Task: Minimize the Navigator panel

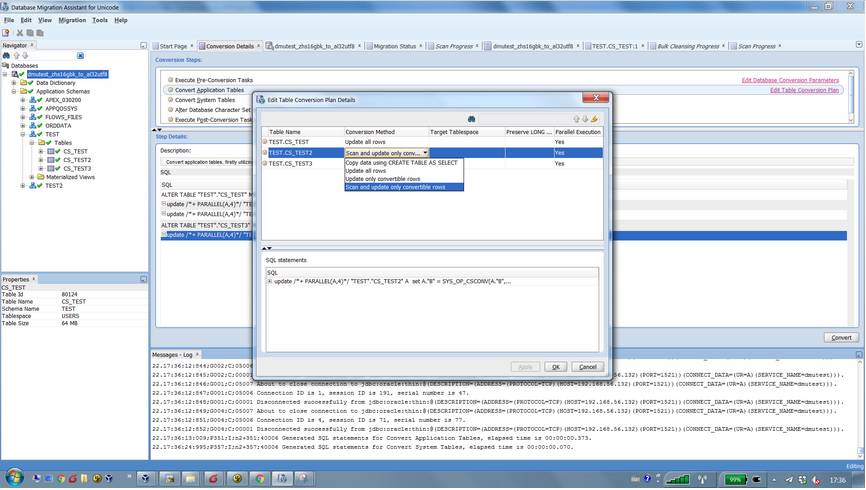Action: (x=143, y=45)
